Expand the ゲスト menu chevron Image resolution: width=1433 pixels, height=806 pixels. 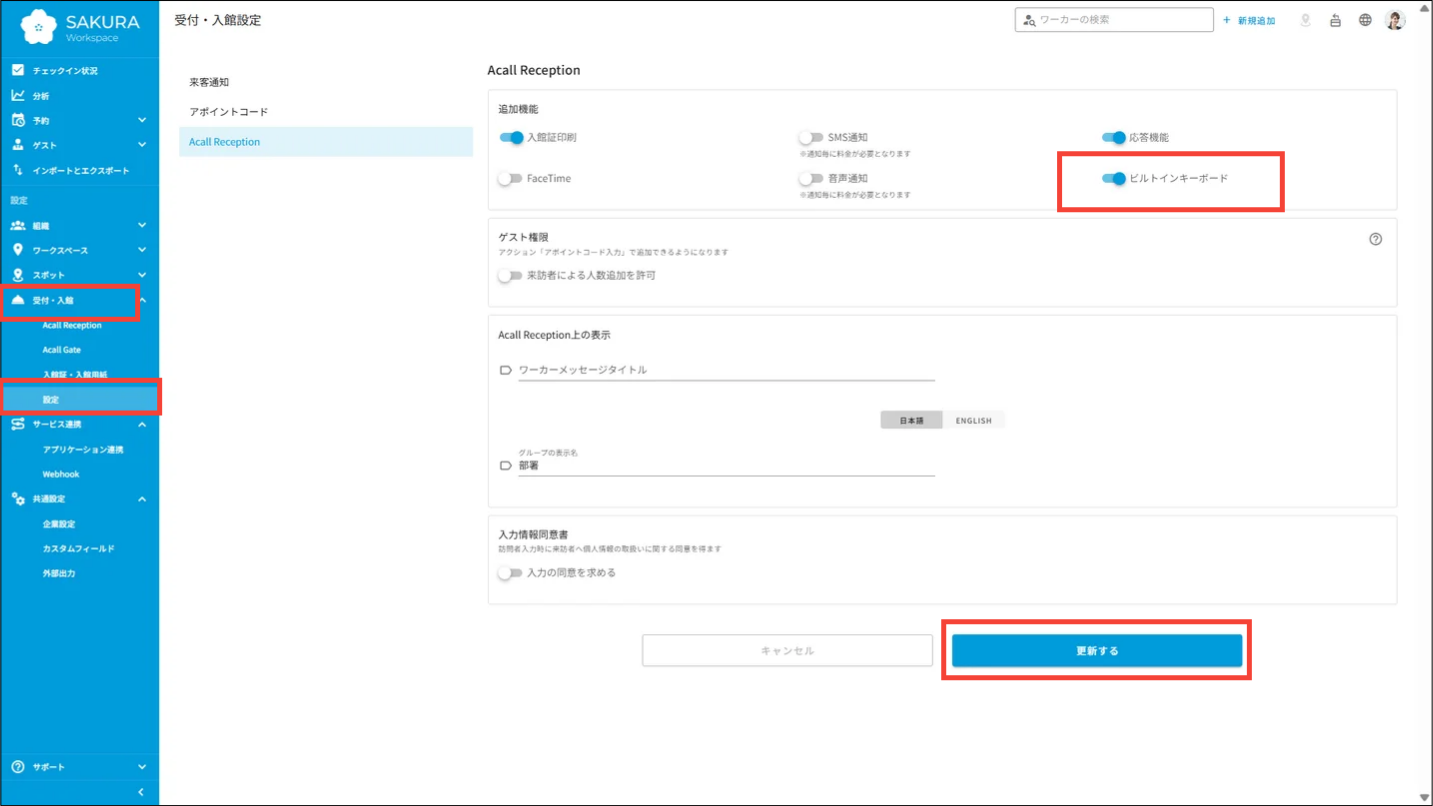pos(142,145)
